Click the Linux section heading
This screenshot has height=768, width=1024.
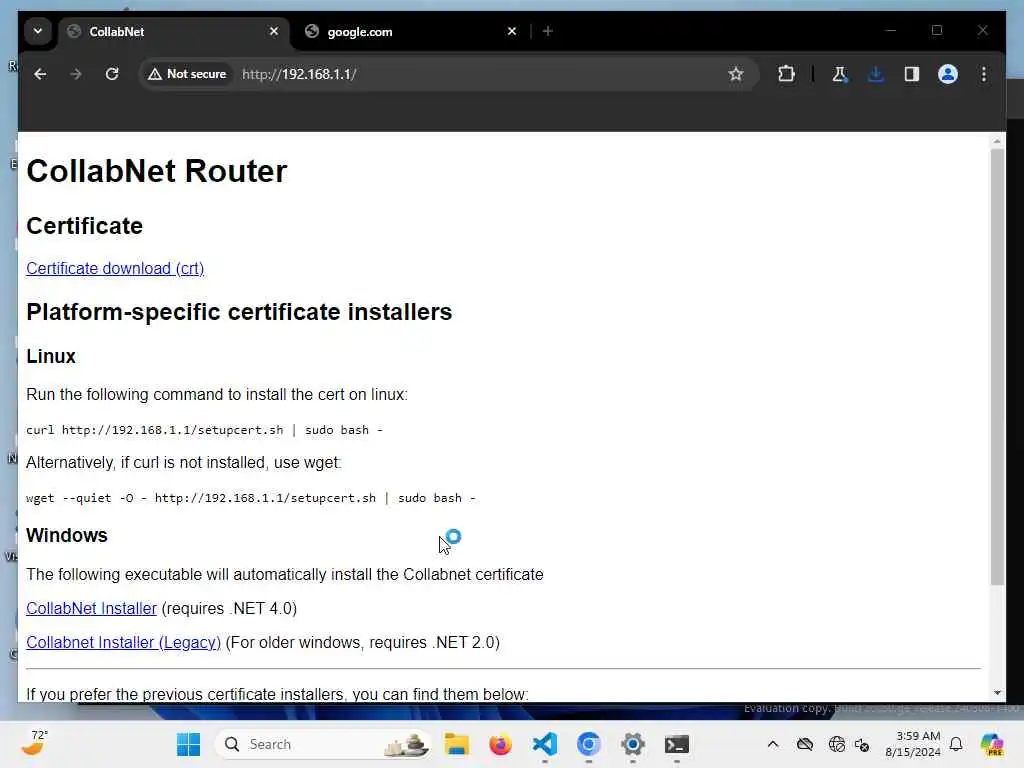51,357
